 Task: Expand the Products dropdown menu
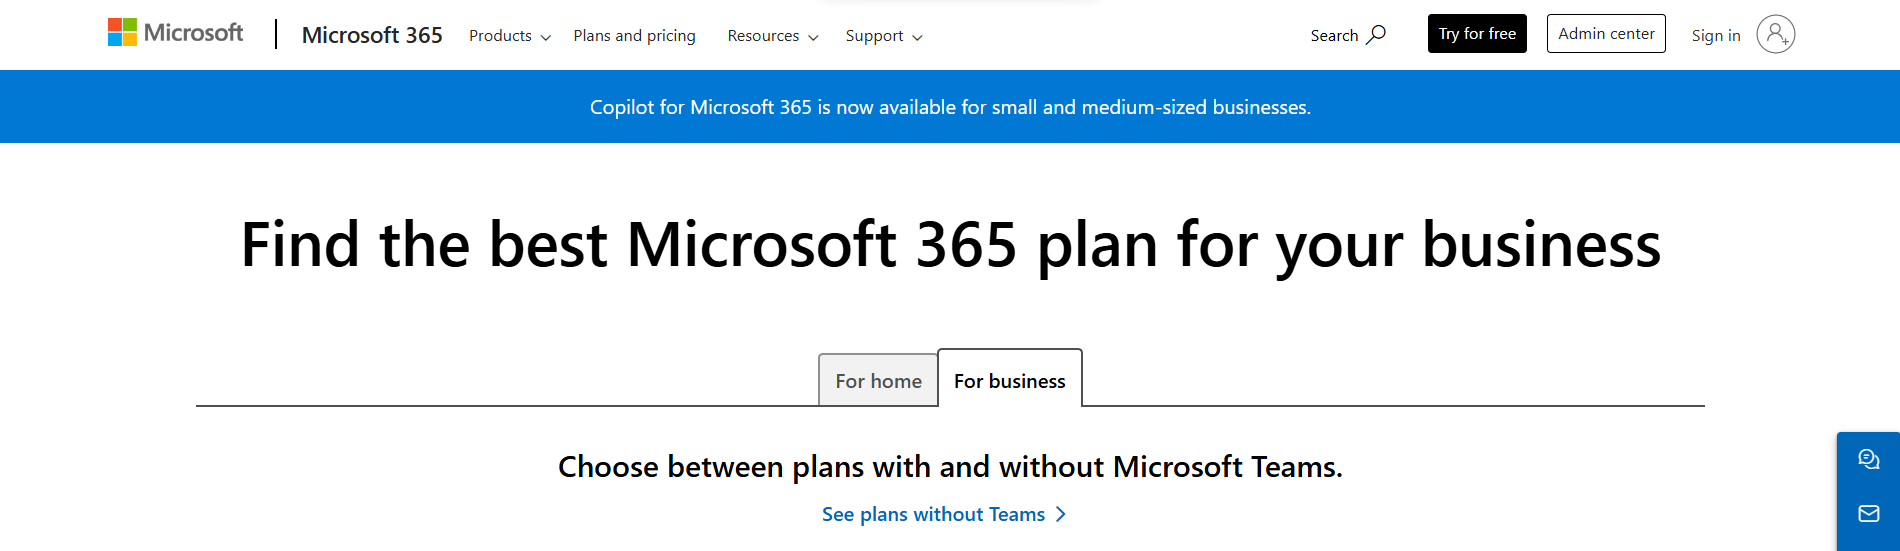pyautogui.click(x=509, y=36)
